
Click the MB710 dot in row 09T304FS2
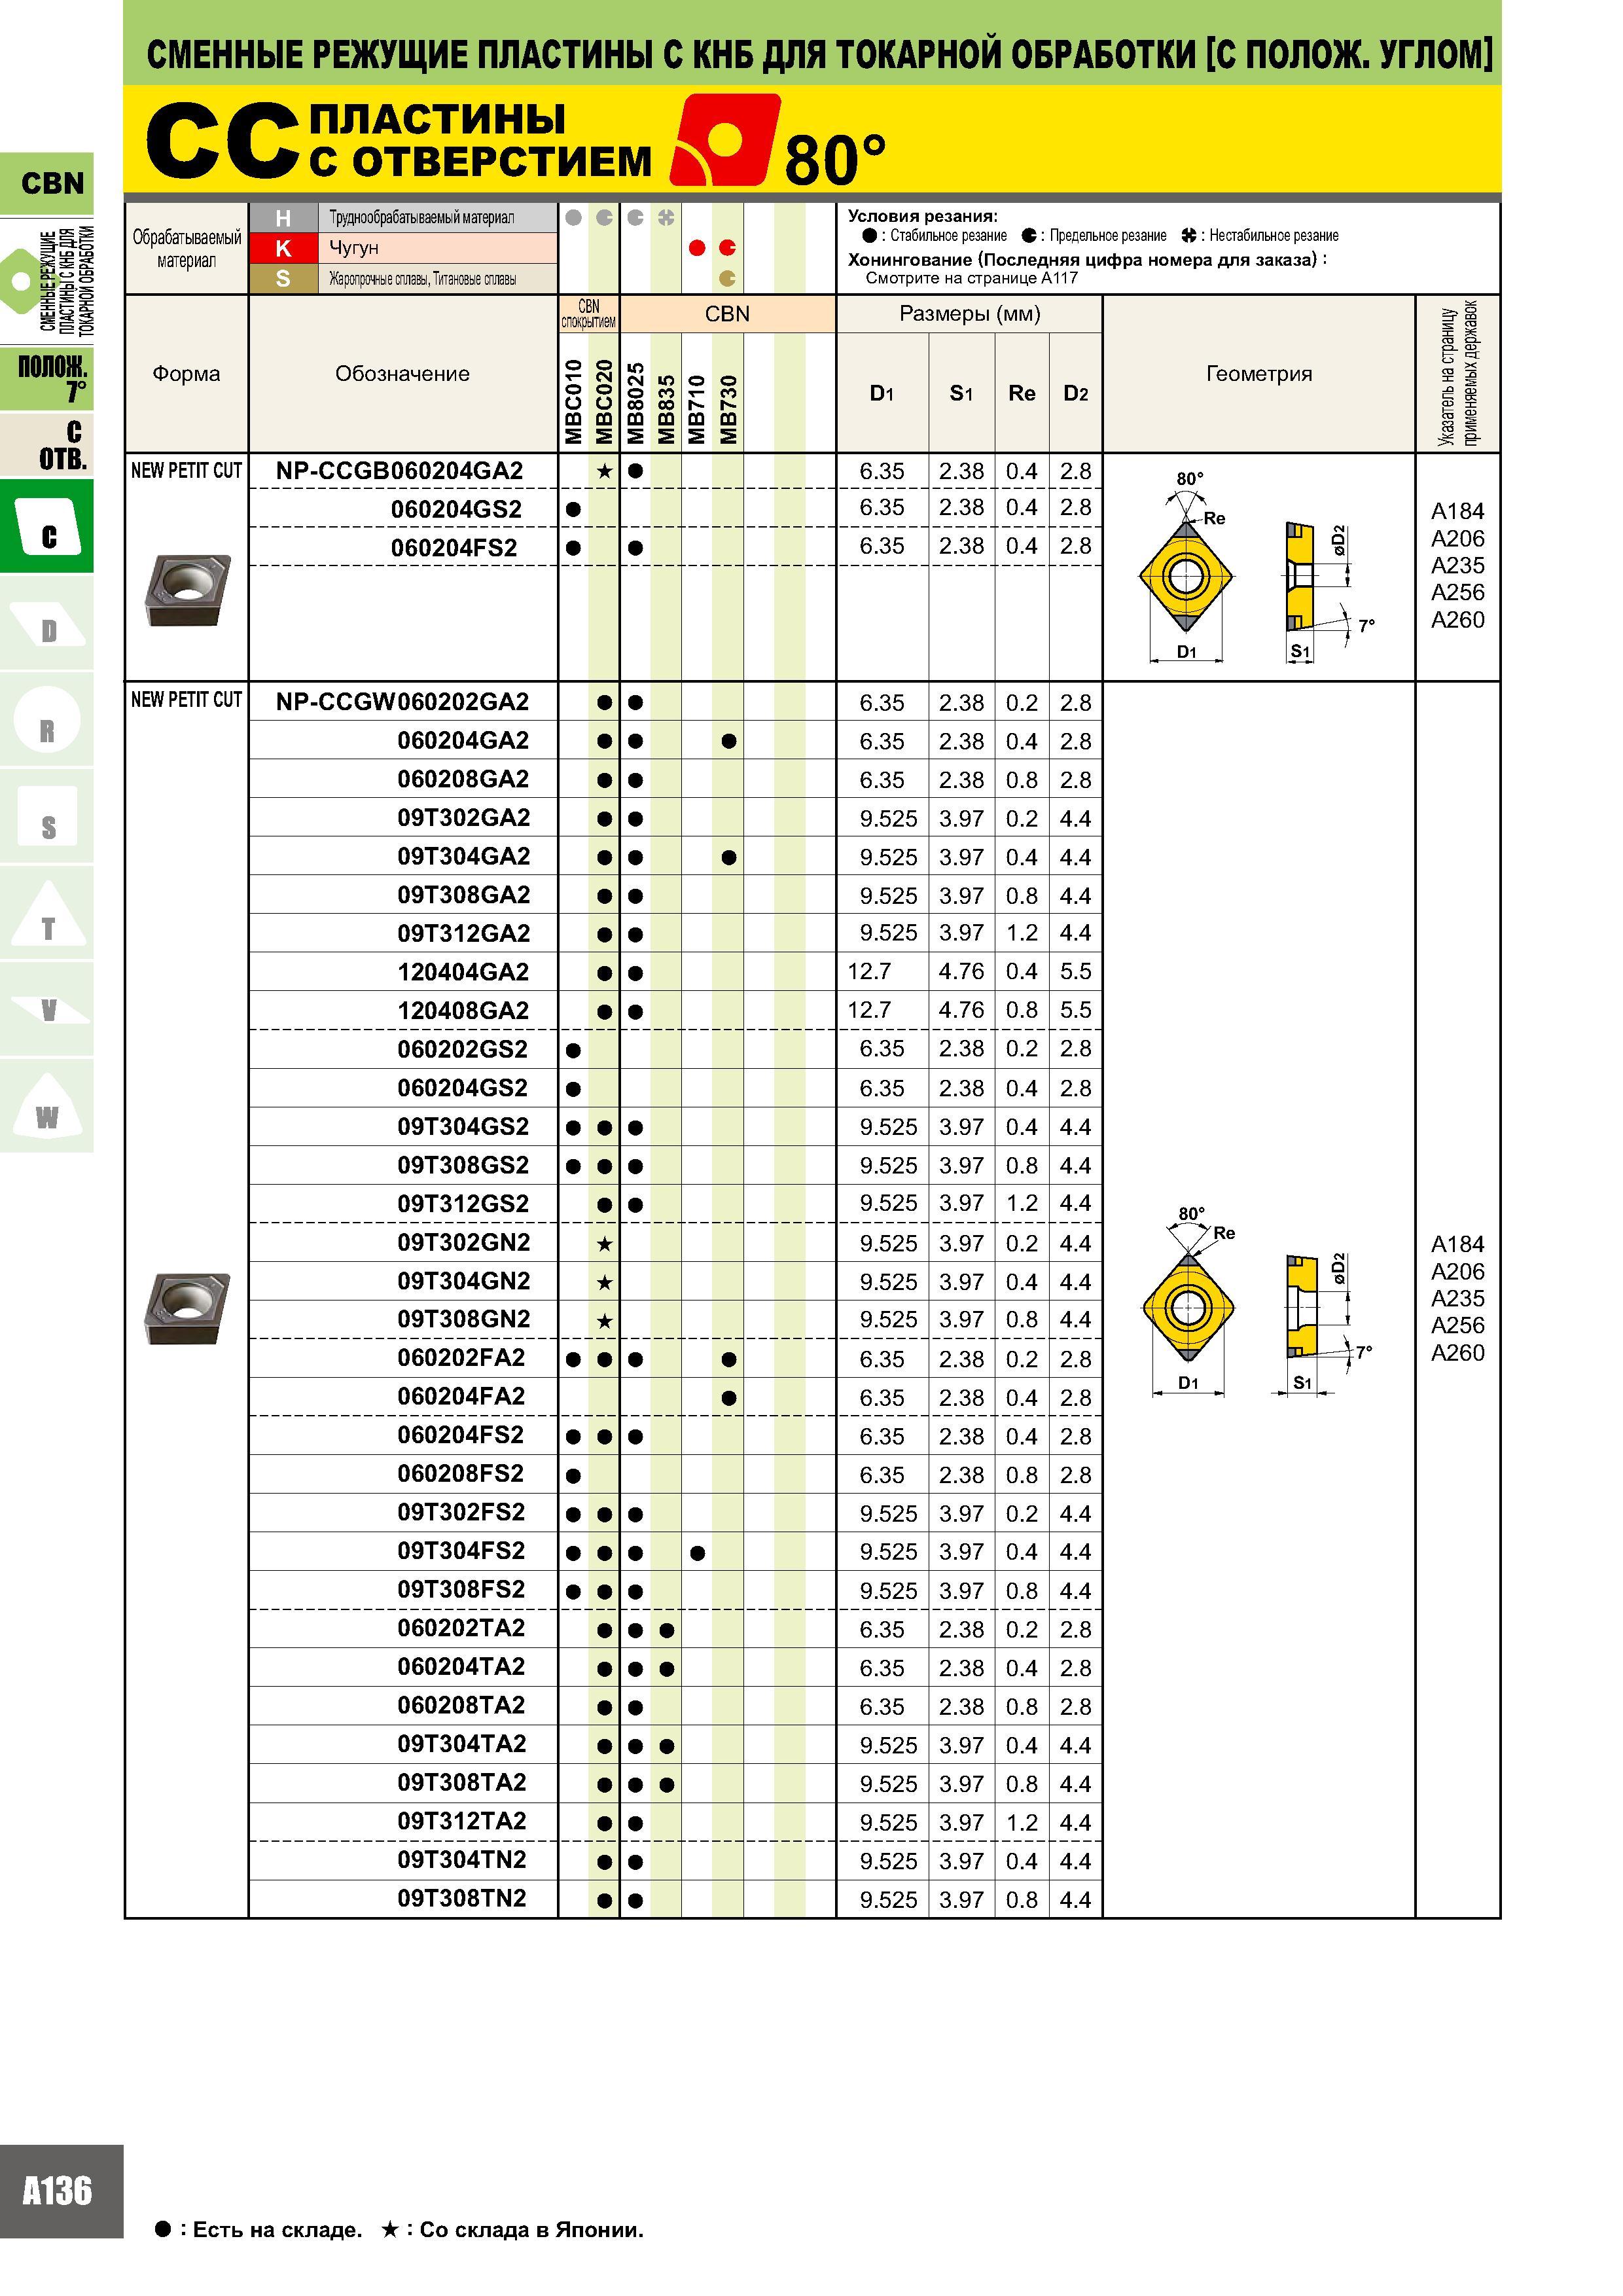coord(698,1553)
